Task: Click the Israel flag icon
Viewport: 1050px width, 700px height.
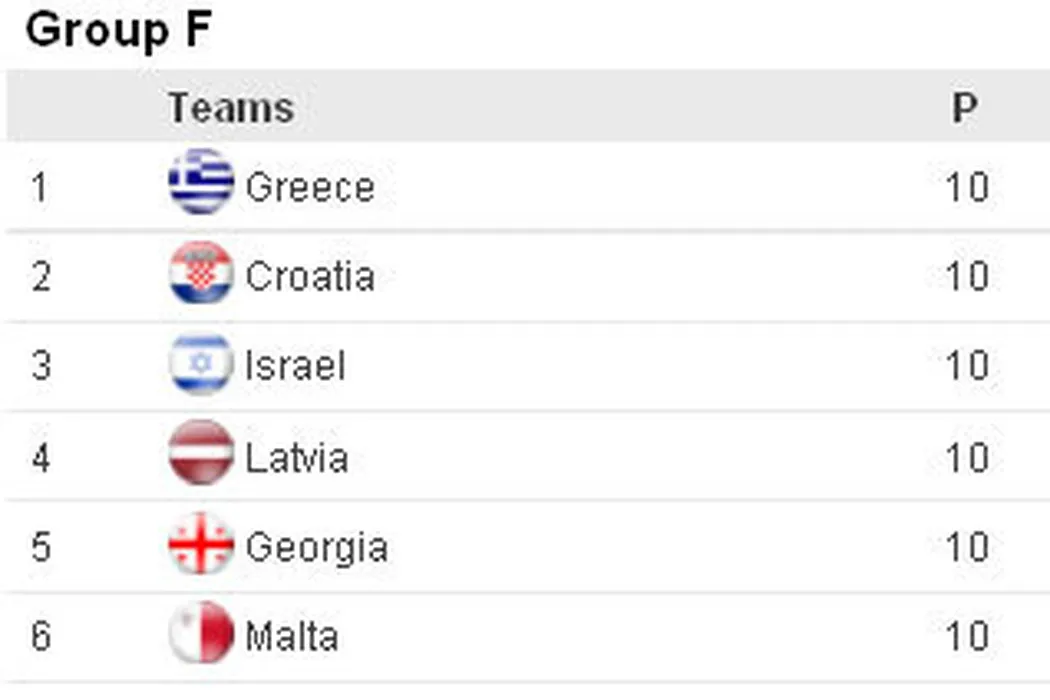Action: [x=201, y=364]
